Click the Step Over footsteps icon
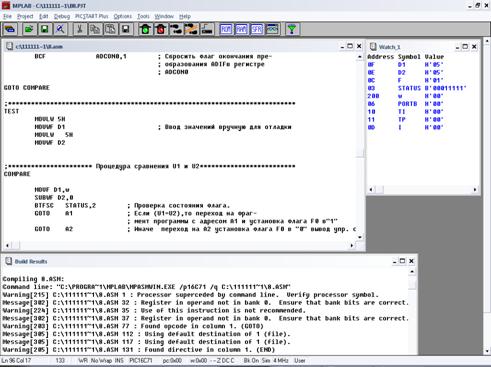Screen dimensions: 491x367 pyautogui.click(x=191, y=29)
